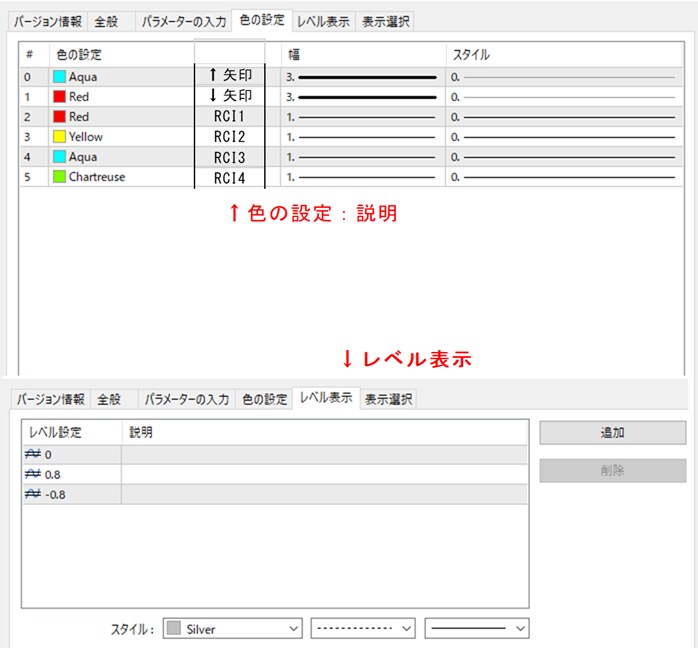This screenshot has height=648, width=698.
Task: Open バージョン情報 tab in lower dialog
Action: click(50, 399)
